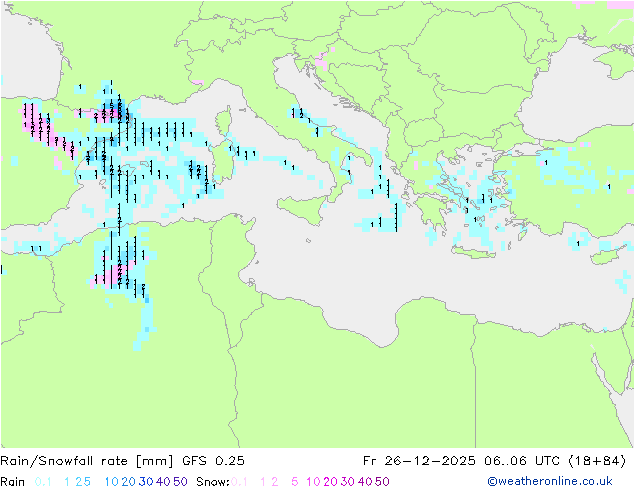
Task: Select the Snow legend 10 value
Action: click(x=313, y=482)
